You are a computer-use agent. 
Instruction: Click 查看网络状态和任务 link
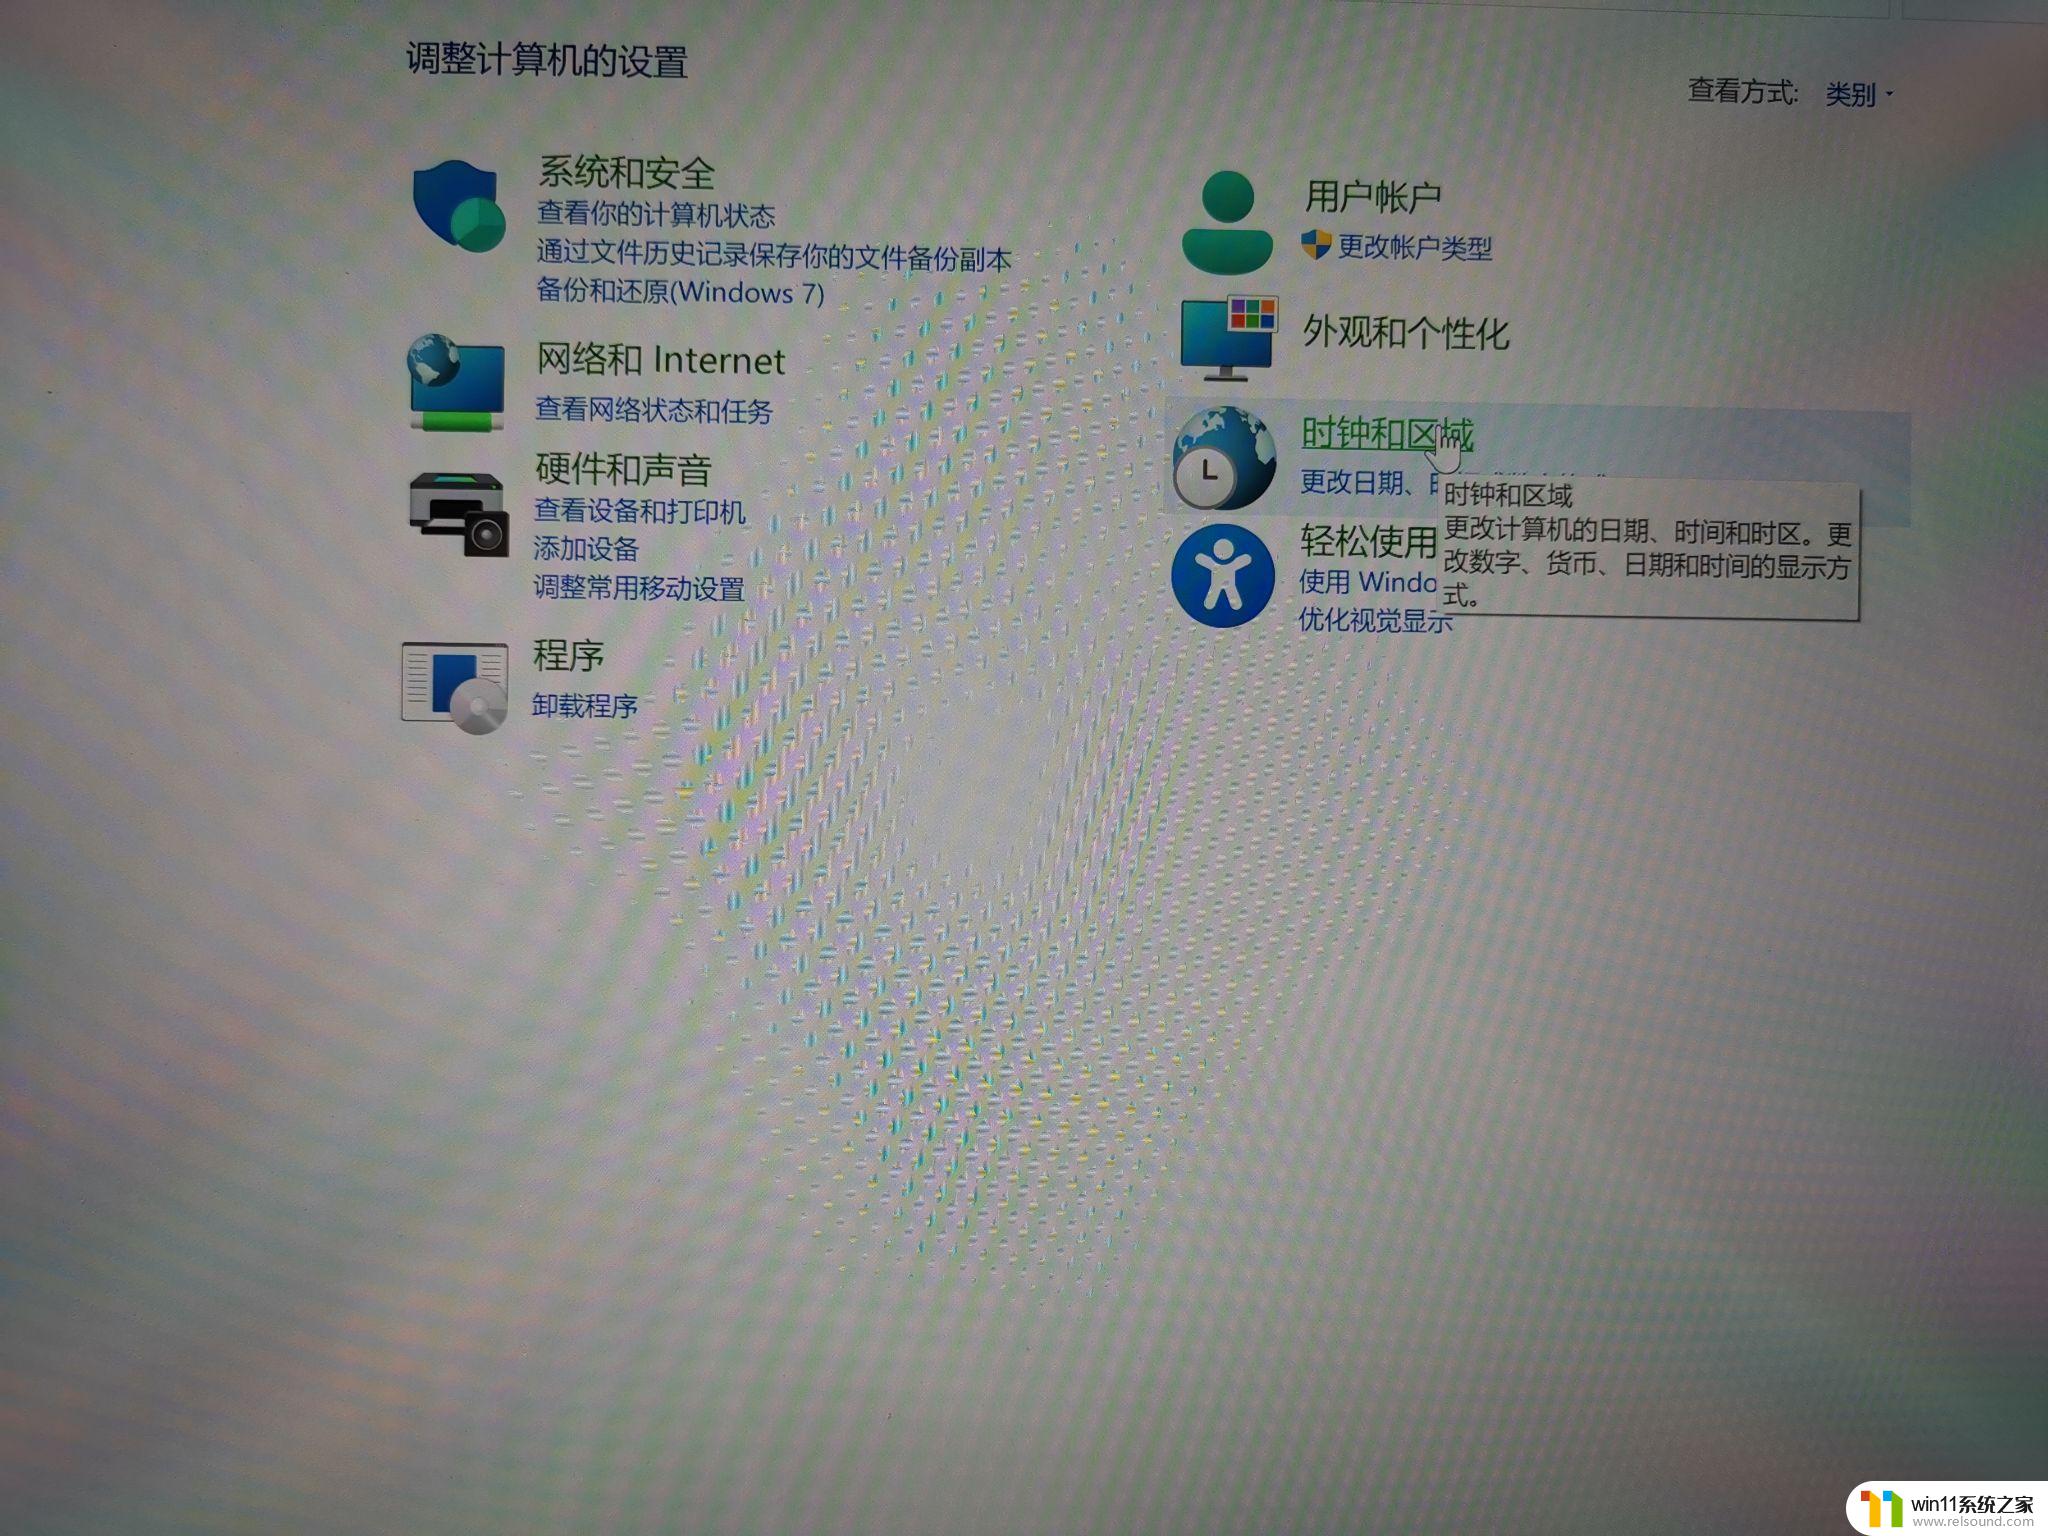tap(654, 410)
